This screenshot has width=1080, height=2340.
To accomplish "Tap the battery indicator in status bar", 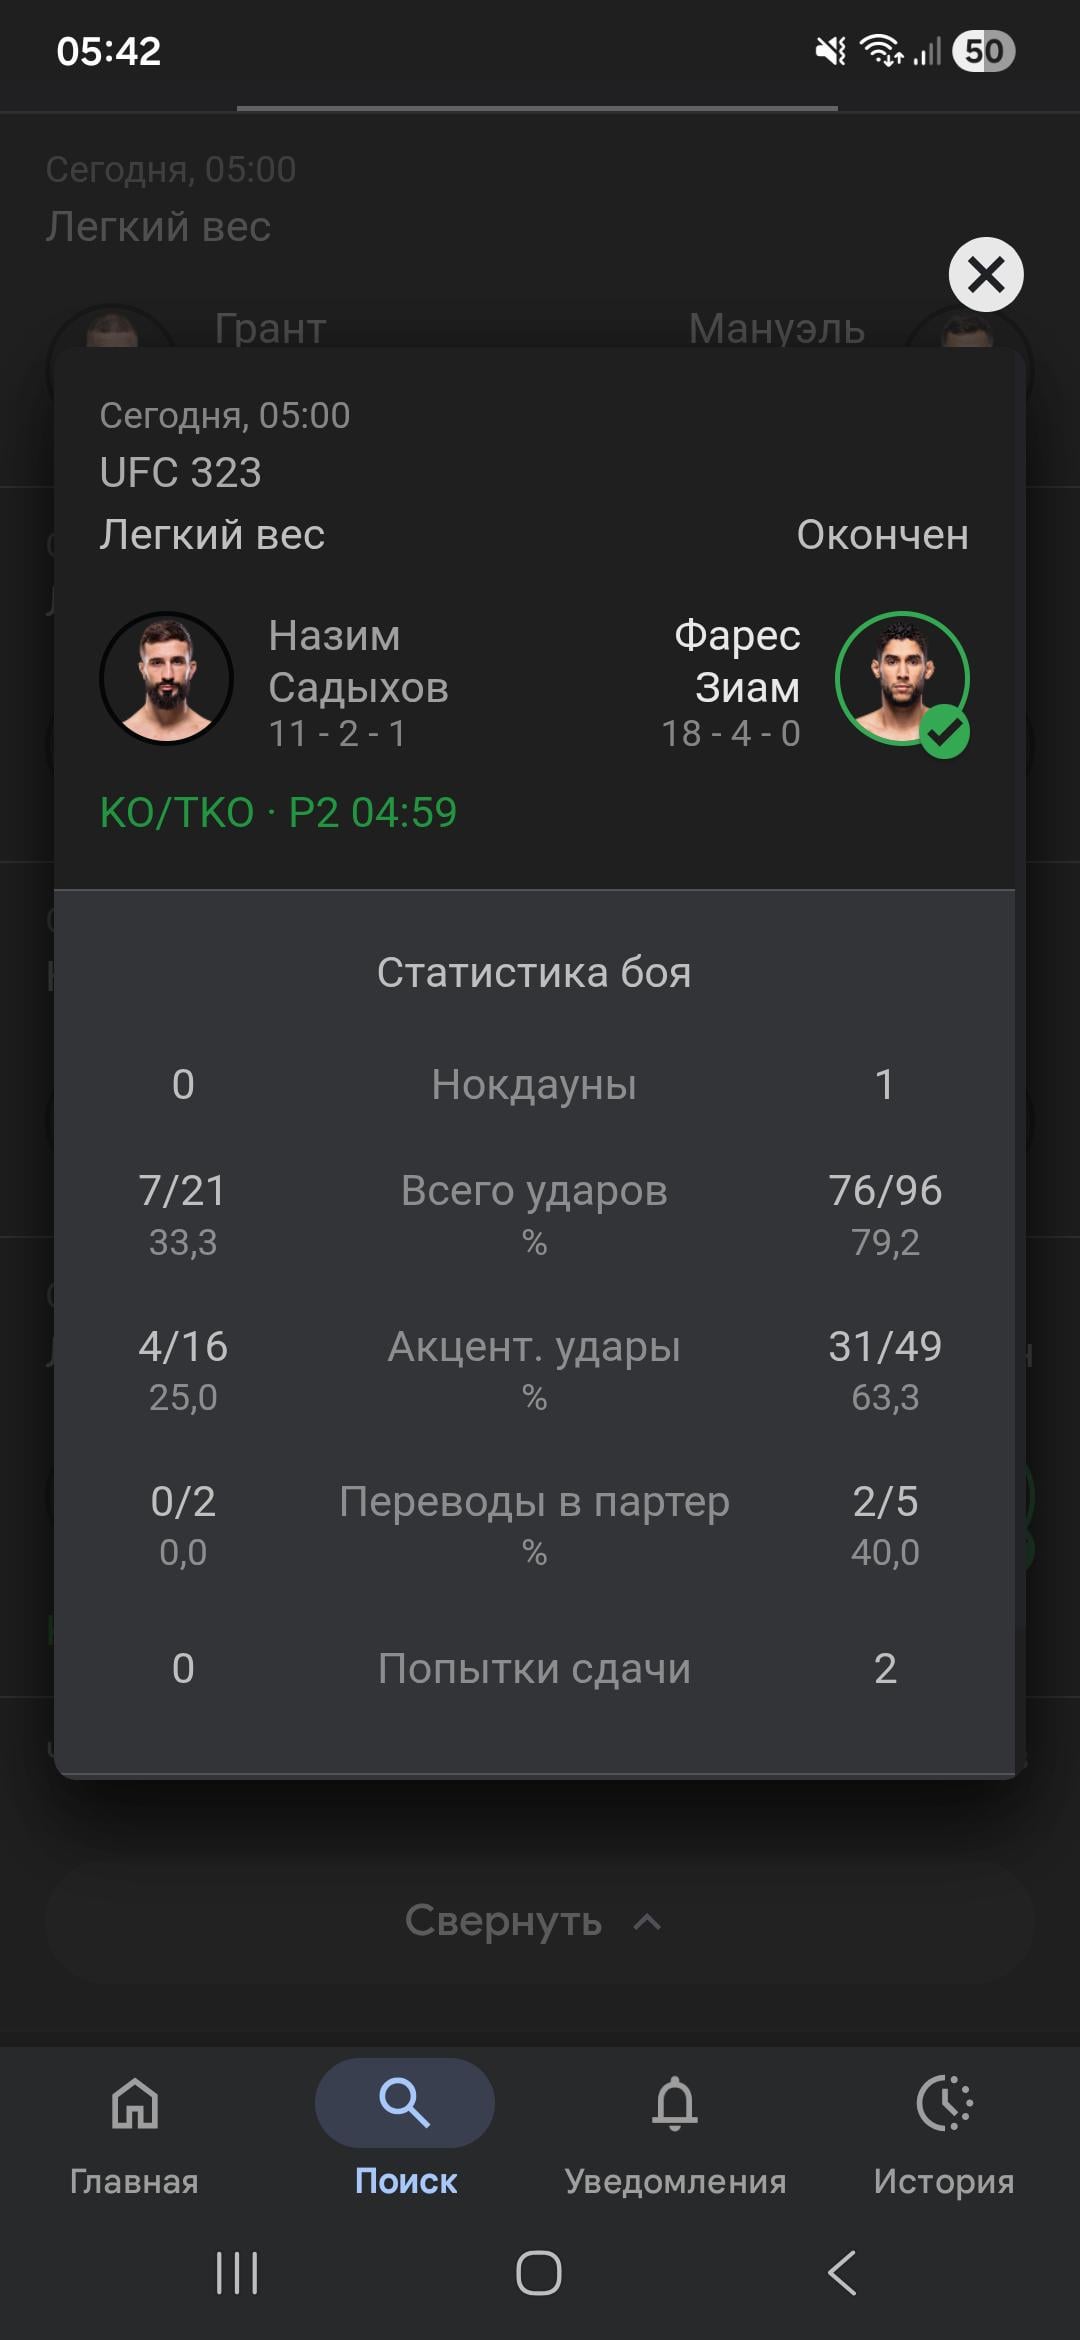I will (x=983, y=51).
